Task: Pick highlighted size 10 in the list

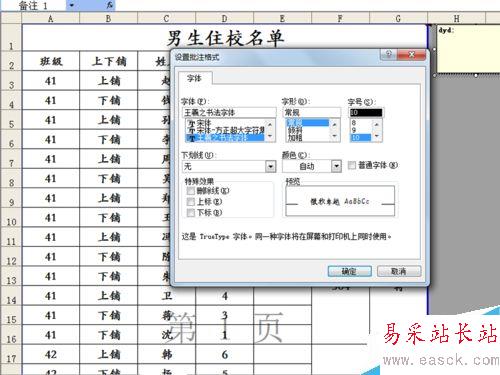Action: coord(360,137)
